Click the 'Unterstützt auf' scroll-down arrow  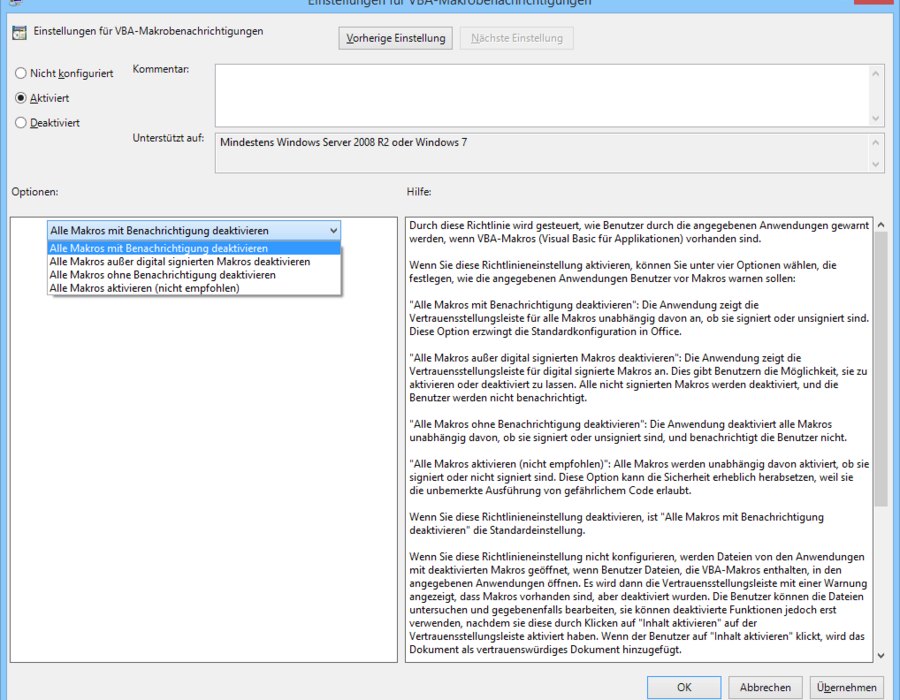click(x=875, y=164)
